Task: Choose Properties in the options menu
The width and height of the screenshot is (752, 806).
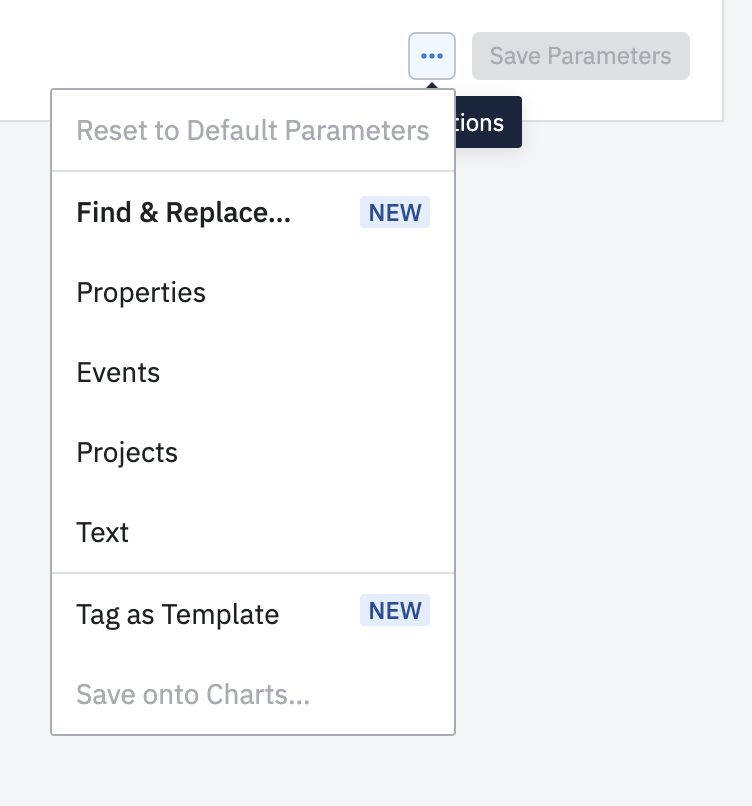Action: click(x=141, y=293)
